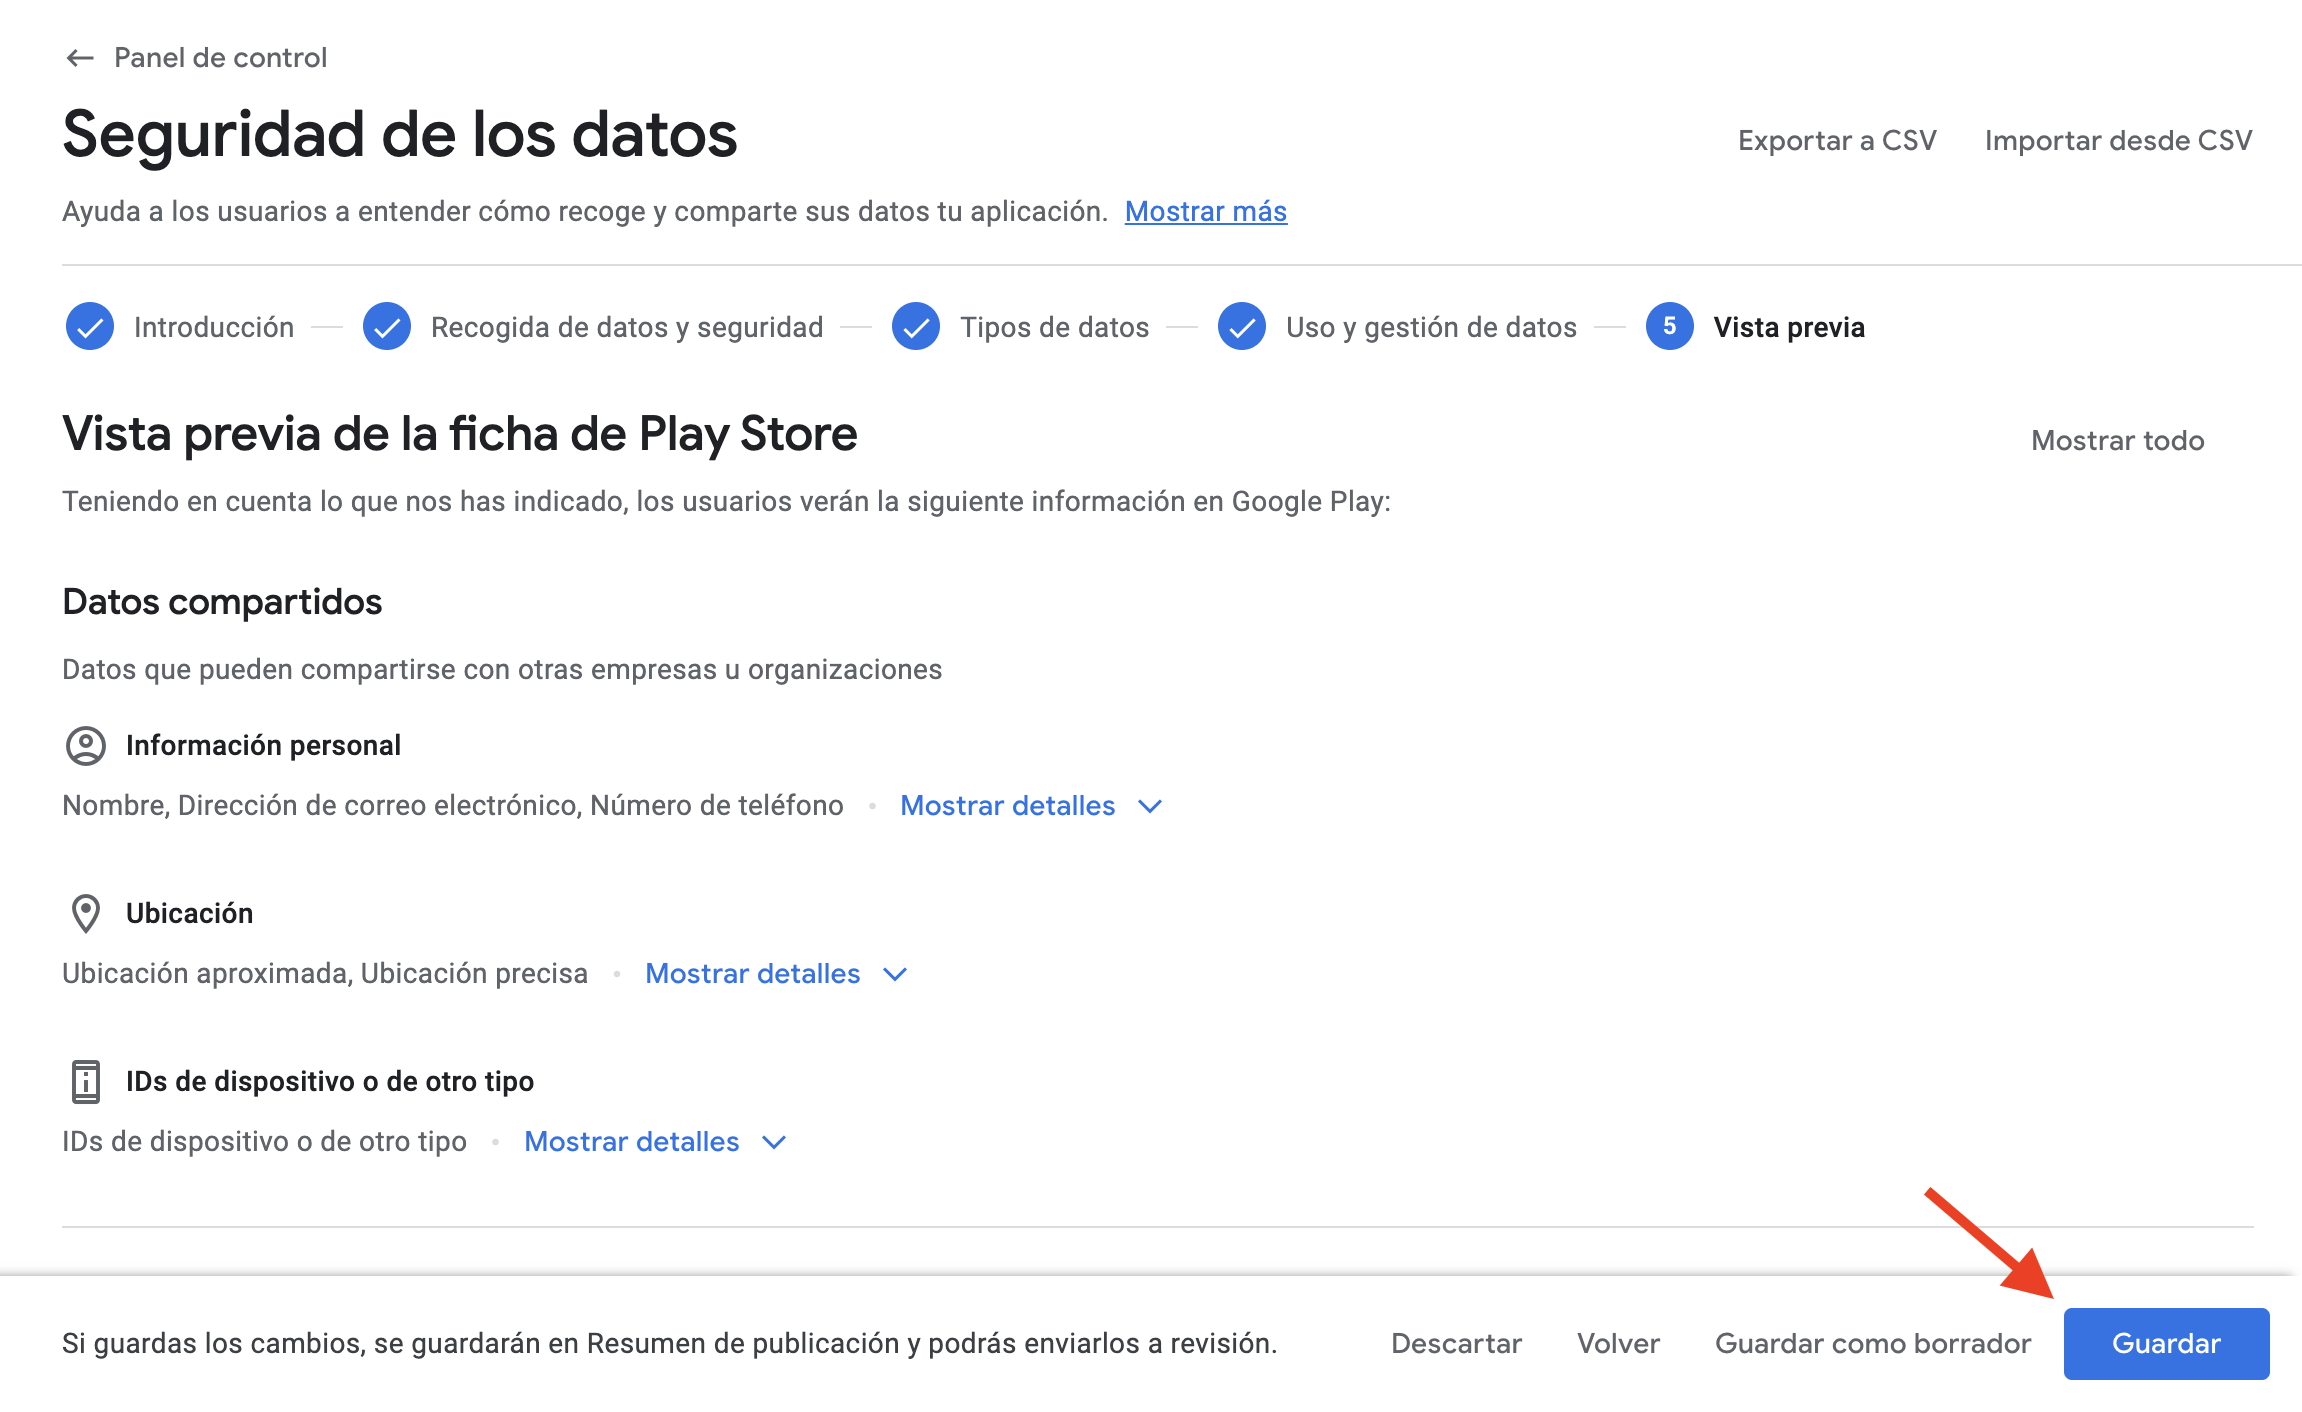Select the Introducción step label
The width and height of the screenshot is (2302, 1412).
pos(214,327)
